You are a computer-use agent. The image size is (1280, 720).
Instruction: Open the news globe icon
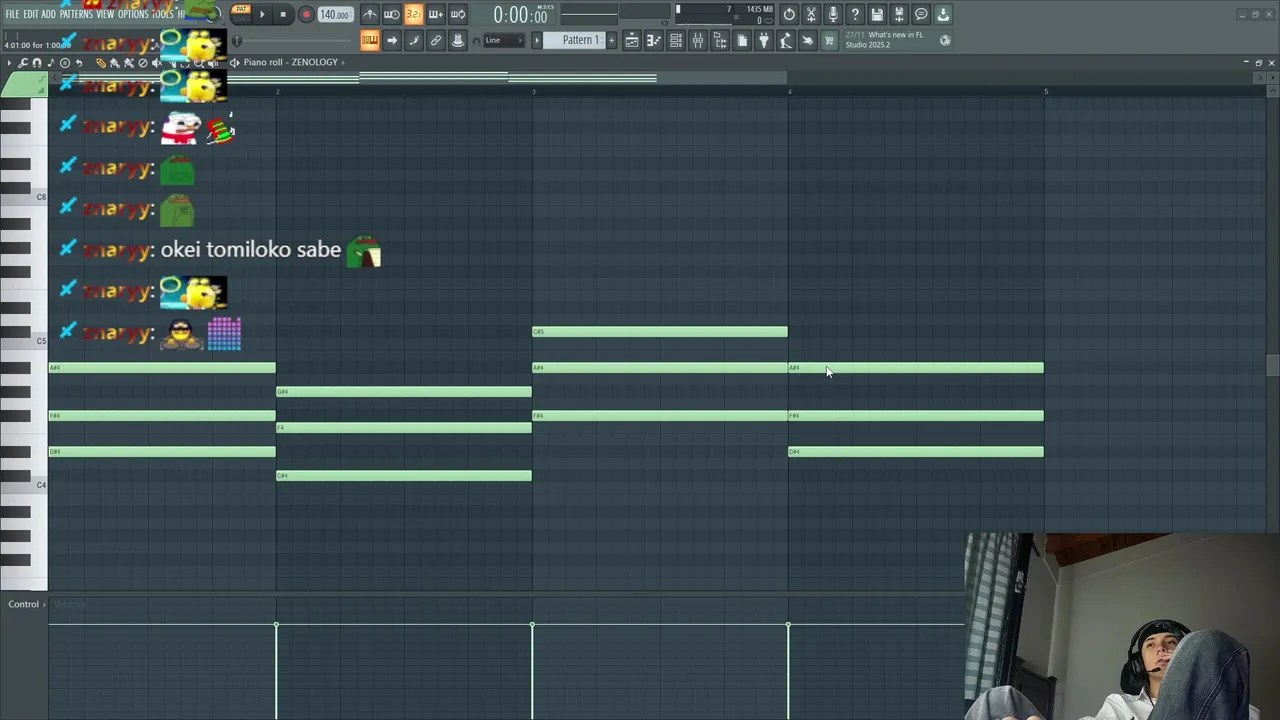(945, 40)
